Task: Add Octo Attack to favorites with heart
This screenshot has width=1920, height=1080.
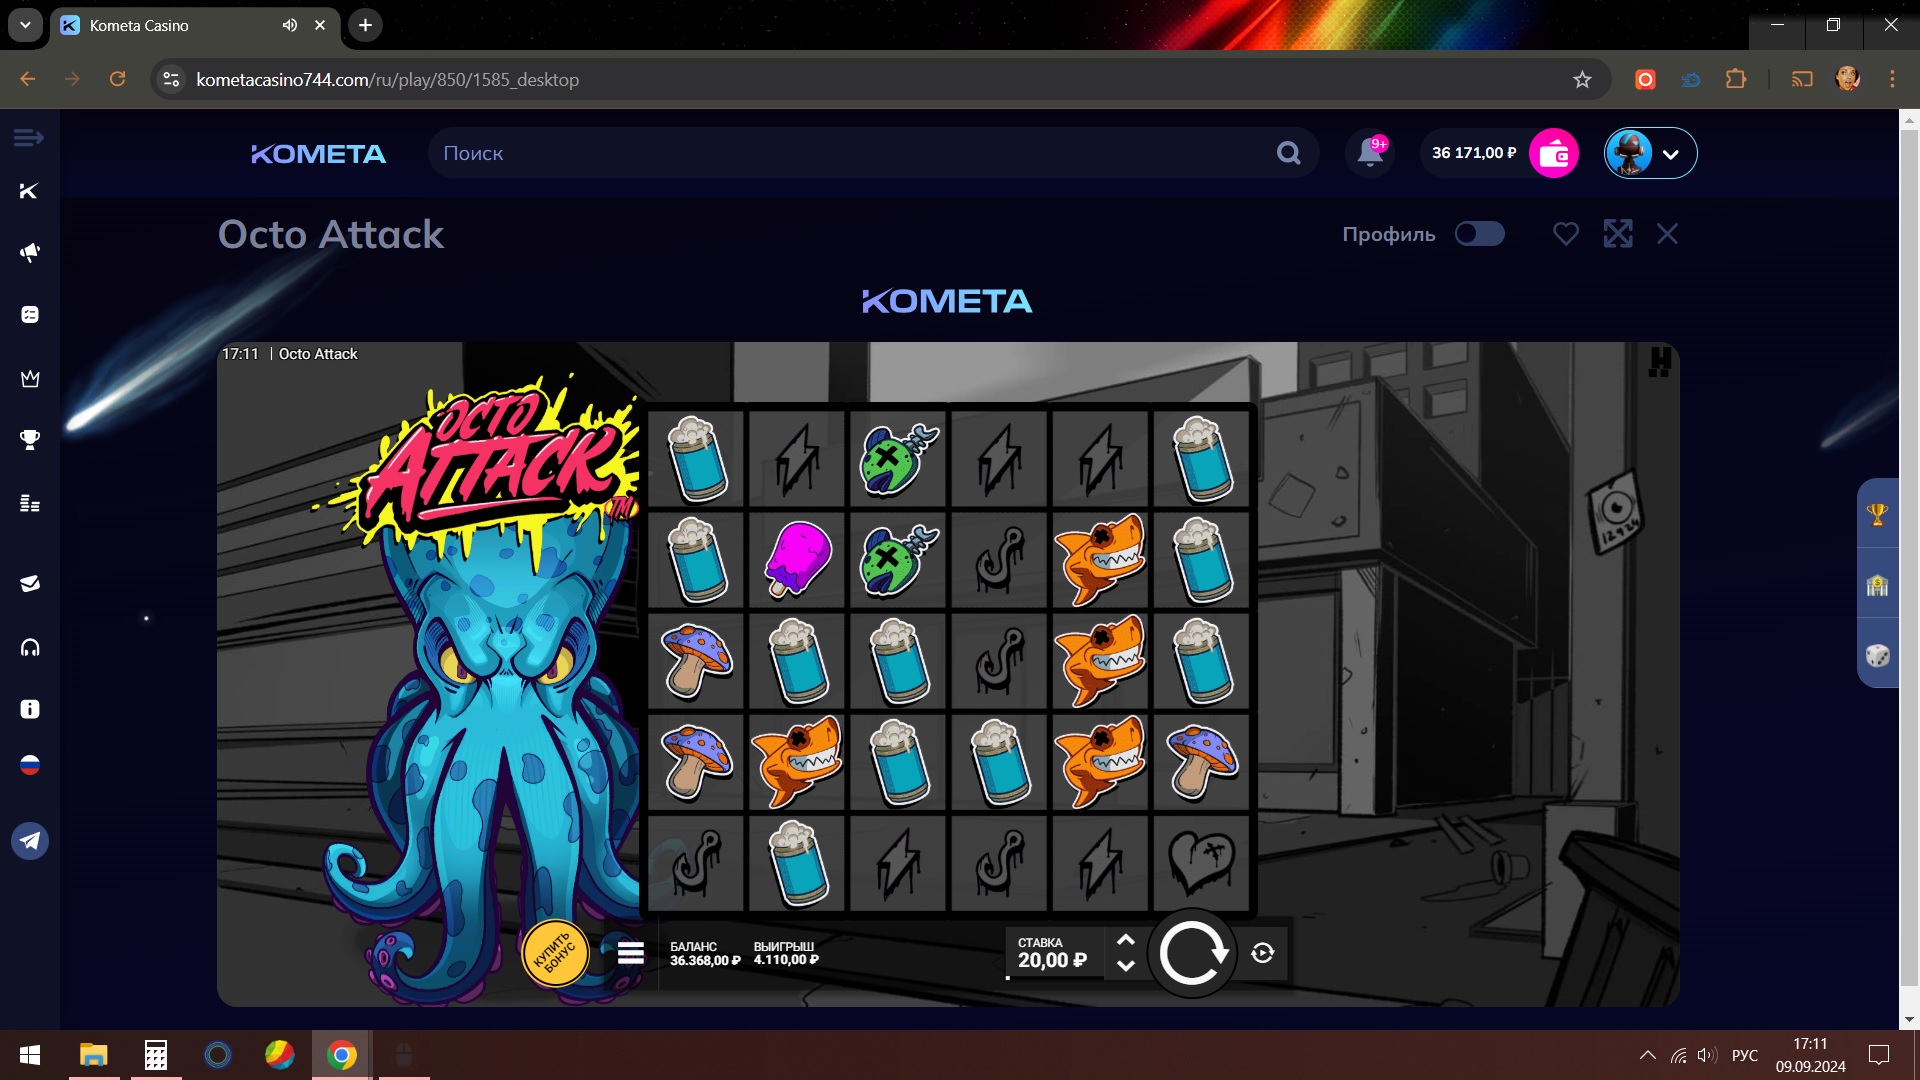Action: click(1565, 234)
